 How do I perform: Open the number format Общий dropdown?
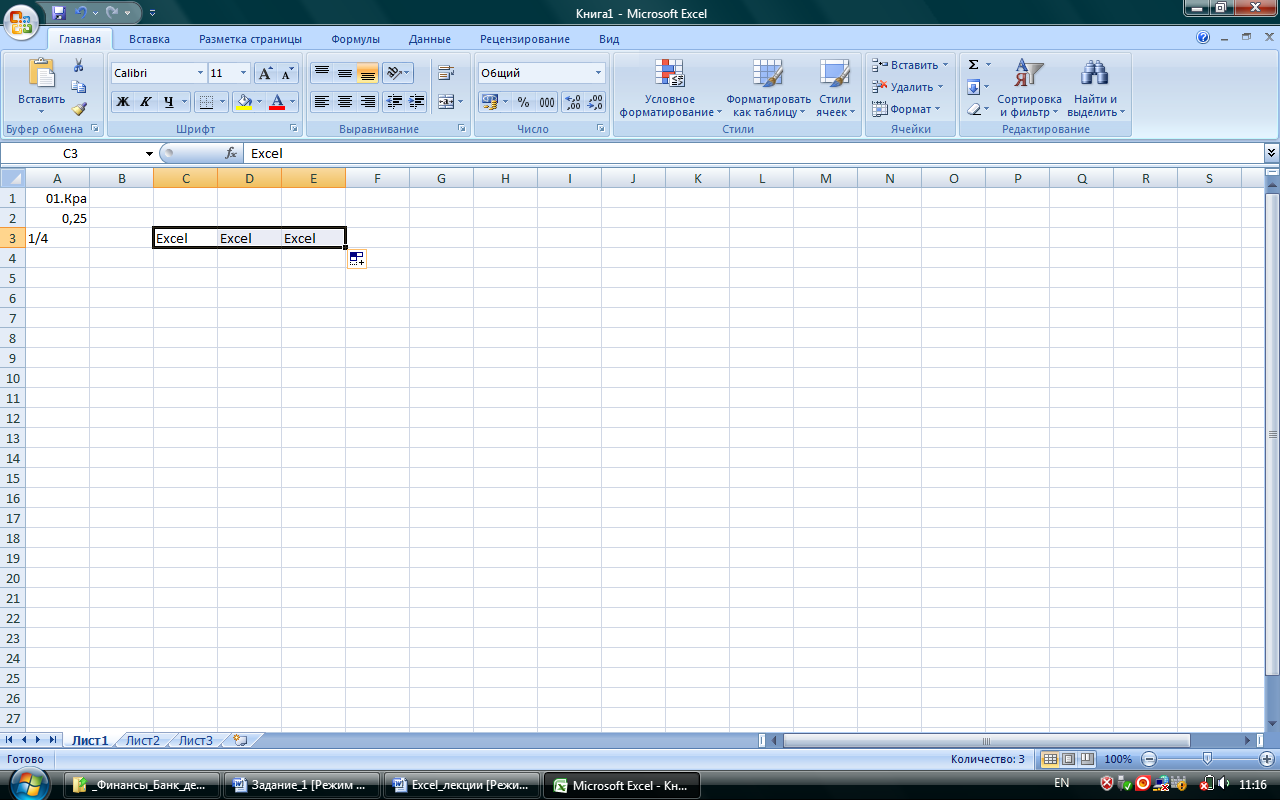599,73
